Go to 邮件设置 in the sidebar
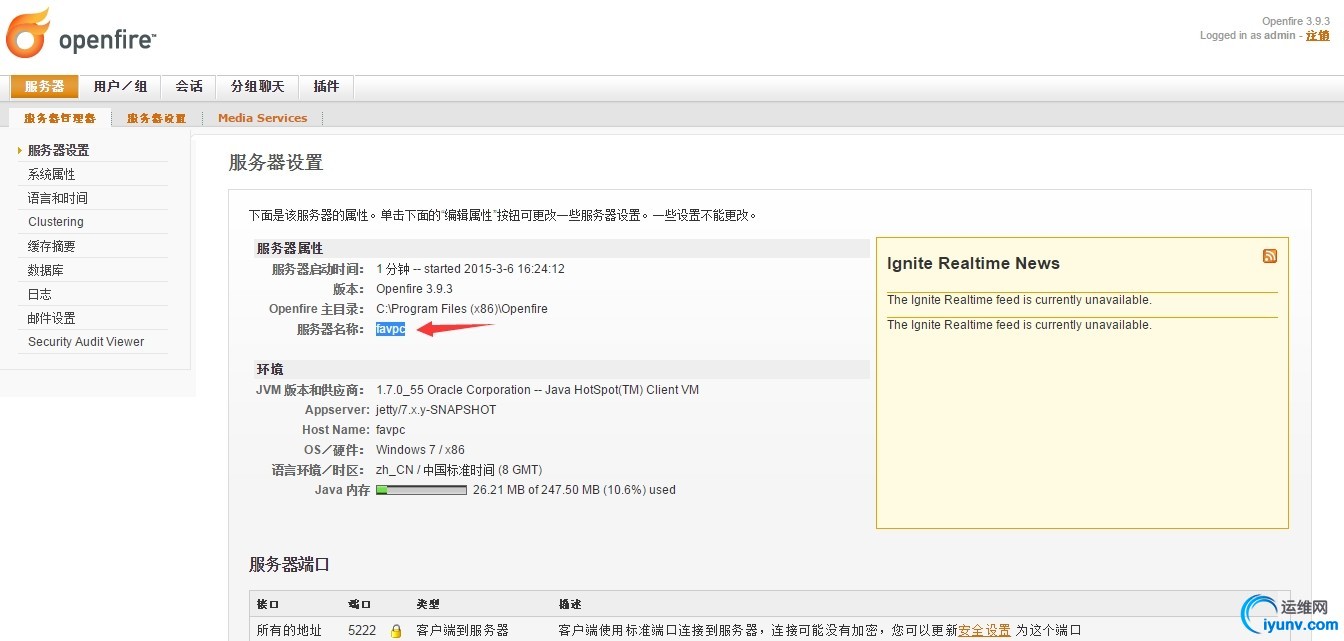 pos(51,318)
